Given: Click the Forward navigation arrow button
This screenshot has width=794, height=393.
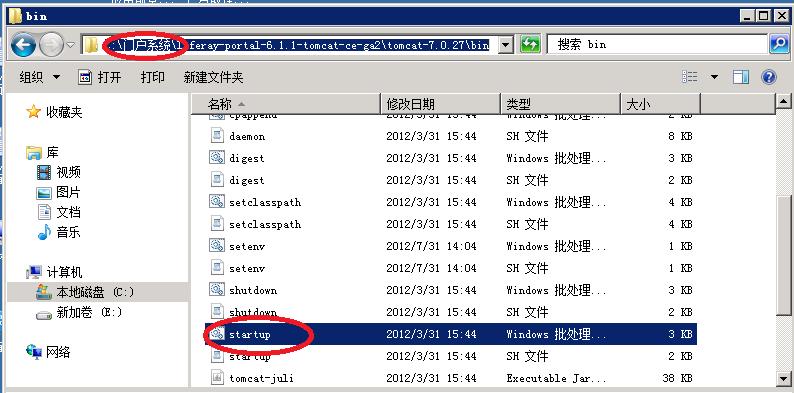Looking at the screenshot, I should (x=51, y=46).
